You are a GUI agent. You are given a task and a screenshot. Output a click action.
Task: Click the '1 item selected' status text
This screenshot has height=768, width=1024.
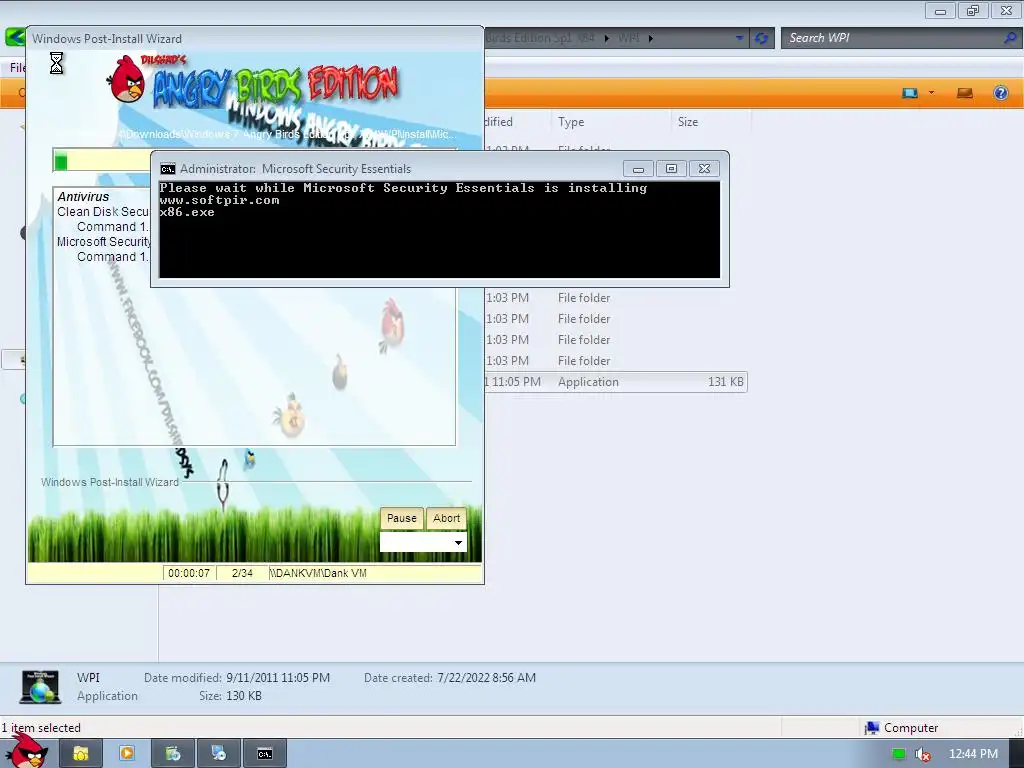pyautogui.click(x=40, y=728)
